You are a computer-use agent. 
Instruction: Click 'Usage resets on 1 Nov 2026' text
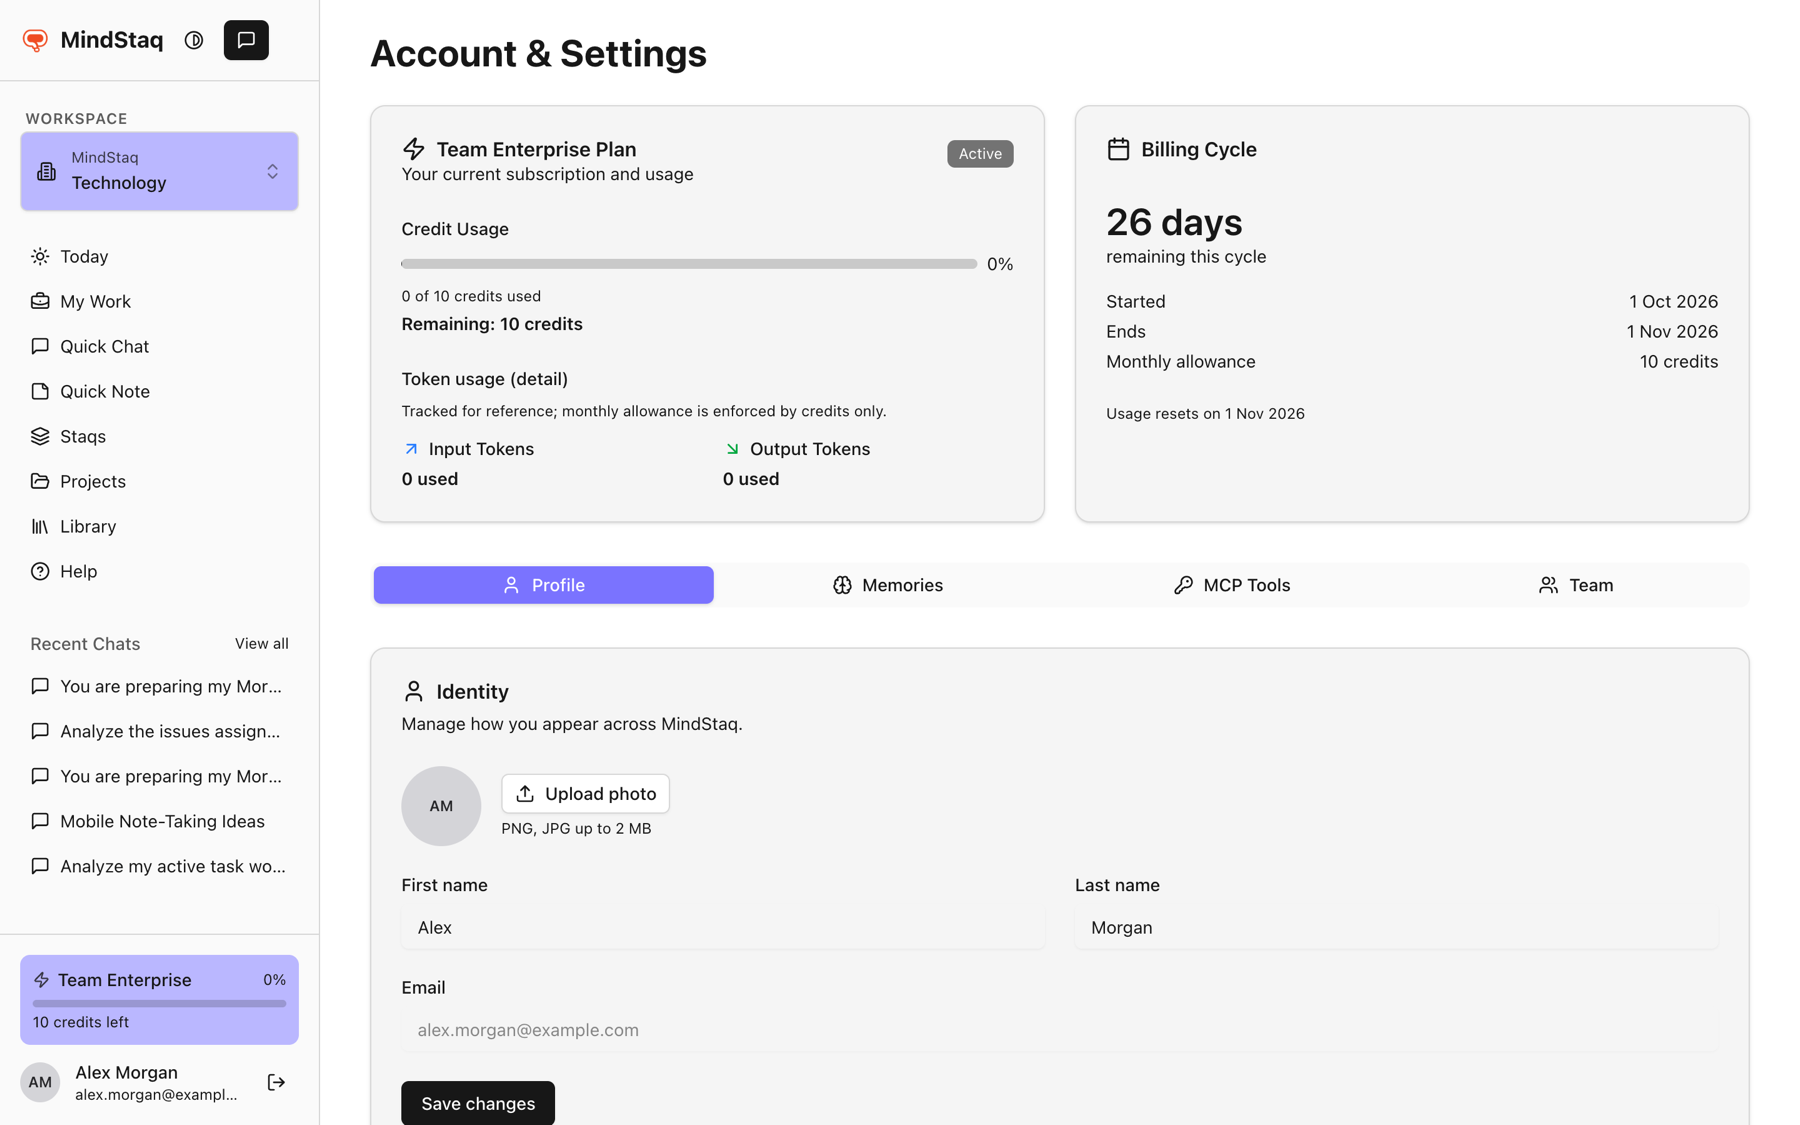[1205, 414]
